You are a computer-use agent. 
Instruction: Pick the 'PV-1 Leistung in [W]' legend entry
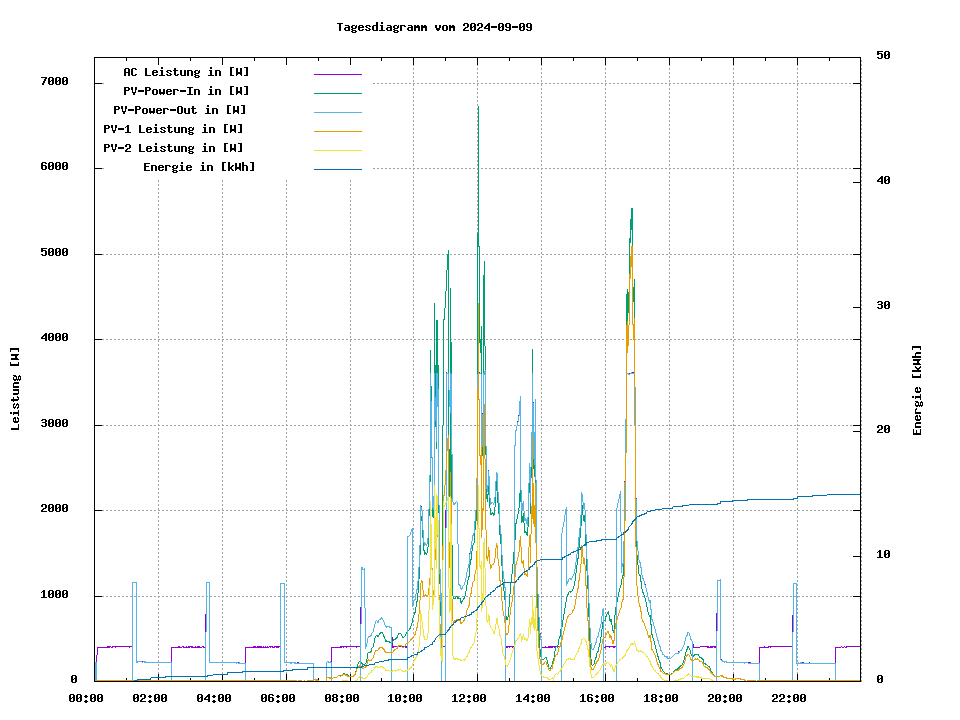click(173, 129)
